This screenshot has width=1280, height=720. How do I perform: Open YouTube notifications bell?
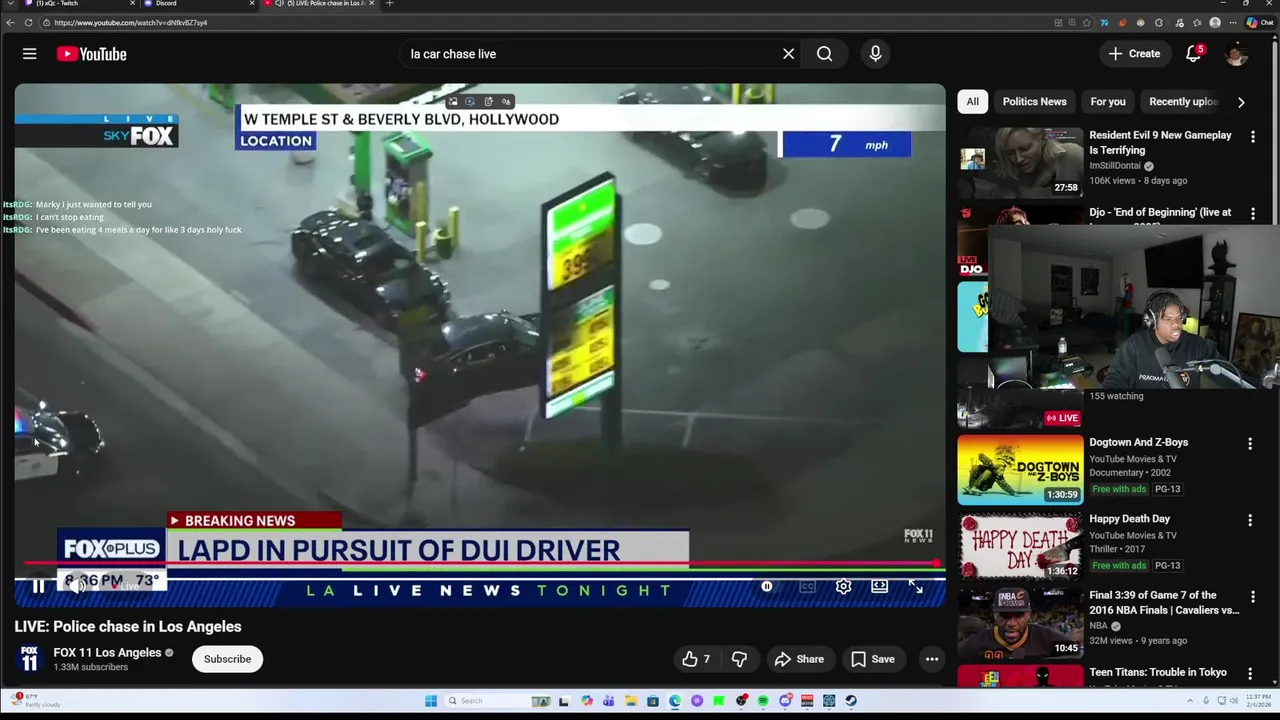pyautogui.click(x=1193, y=54)
